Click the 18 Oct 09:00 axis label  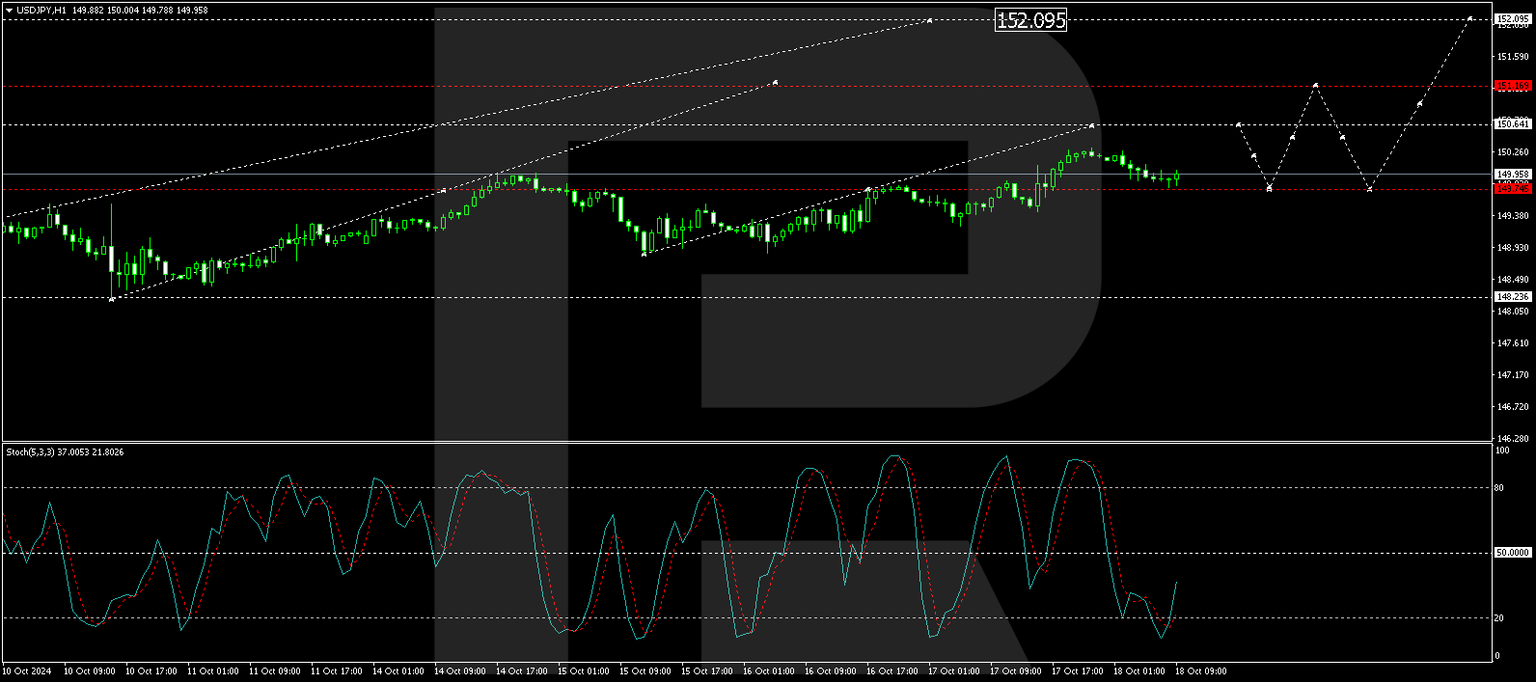1200,672
